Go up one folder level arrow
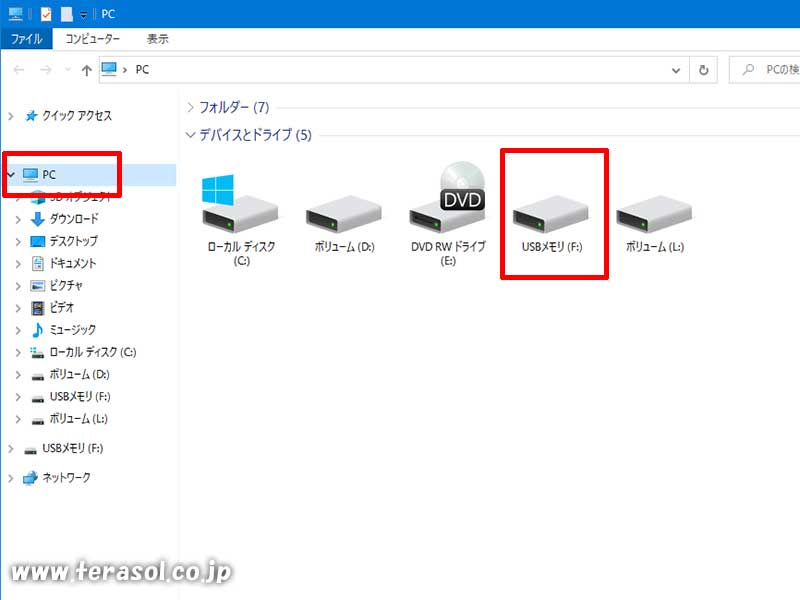 [x=87, y=70]
